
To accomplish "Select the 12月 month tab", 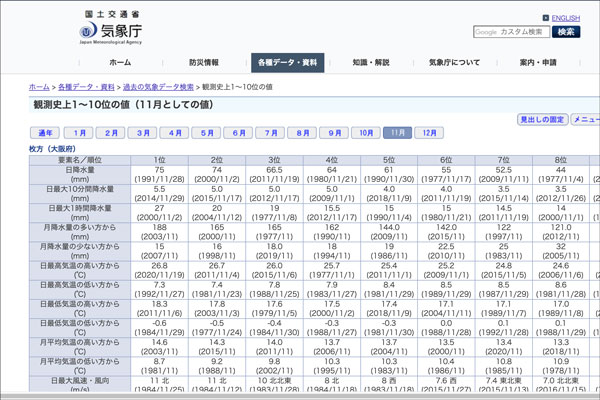I will tap(428, 133).
